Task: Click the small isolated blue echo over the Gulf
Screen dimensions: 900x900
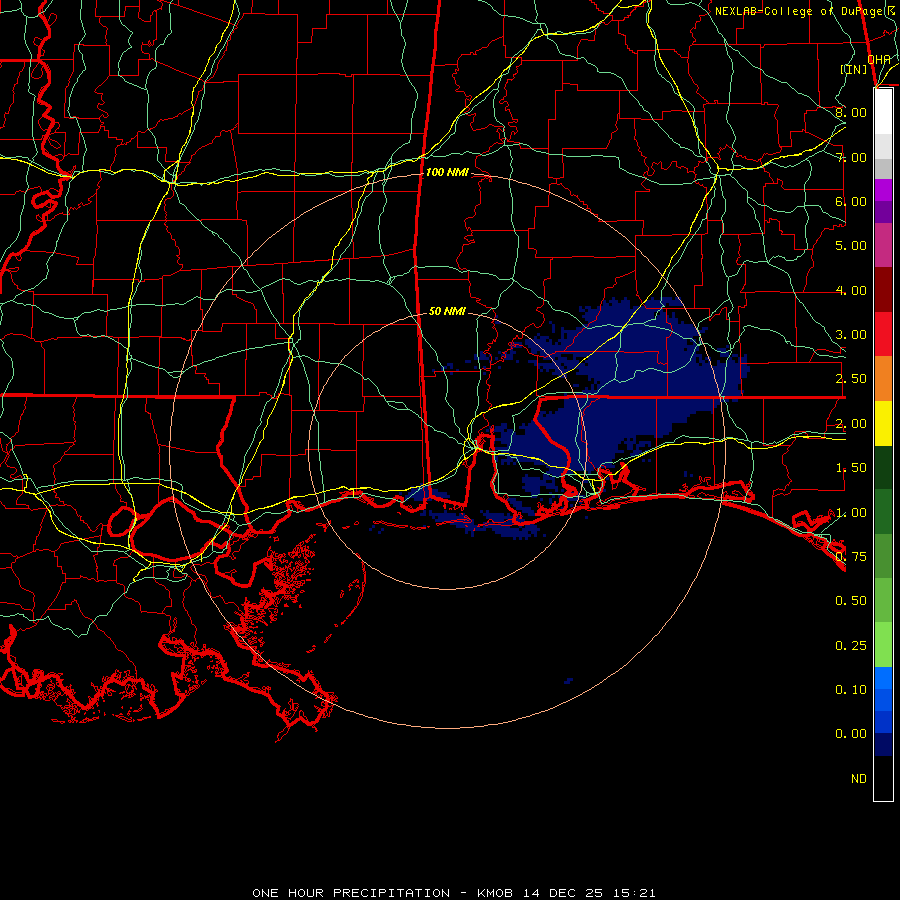Action: click(x=568, y=681)
